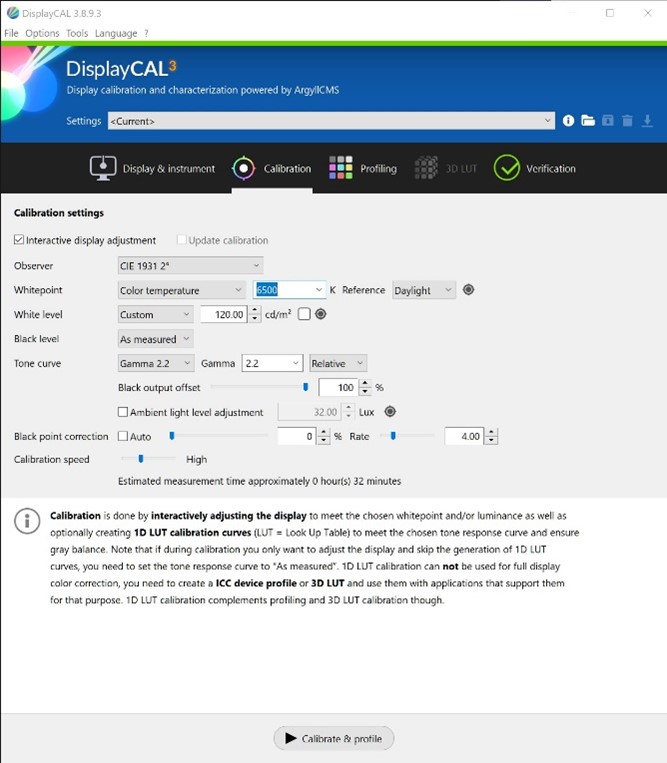Click the install profile download icon

pos(647,121)
